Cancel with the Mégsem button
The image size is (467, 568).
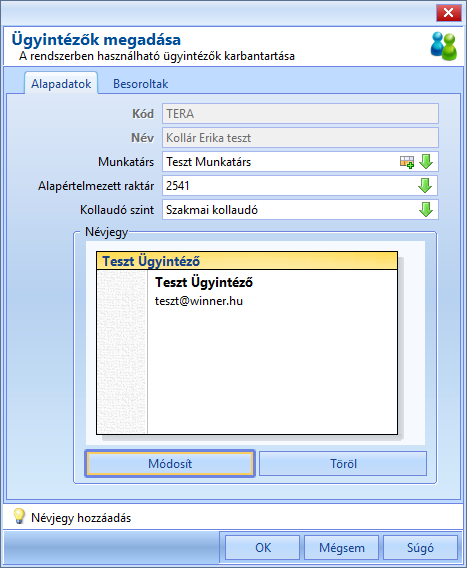click(342, 548)
